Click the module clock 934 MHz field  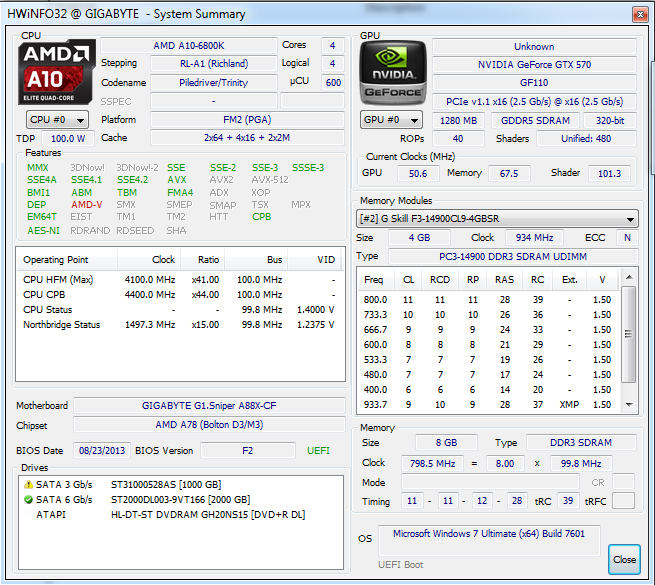click(534, 238)
